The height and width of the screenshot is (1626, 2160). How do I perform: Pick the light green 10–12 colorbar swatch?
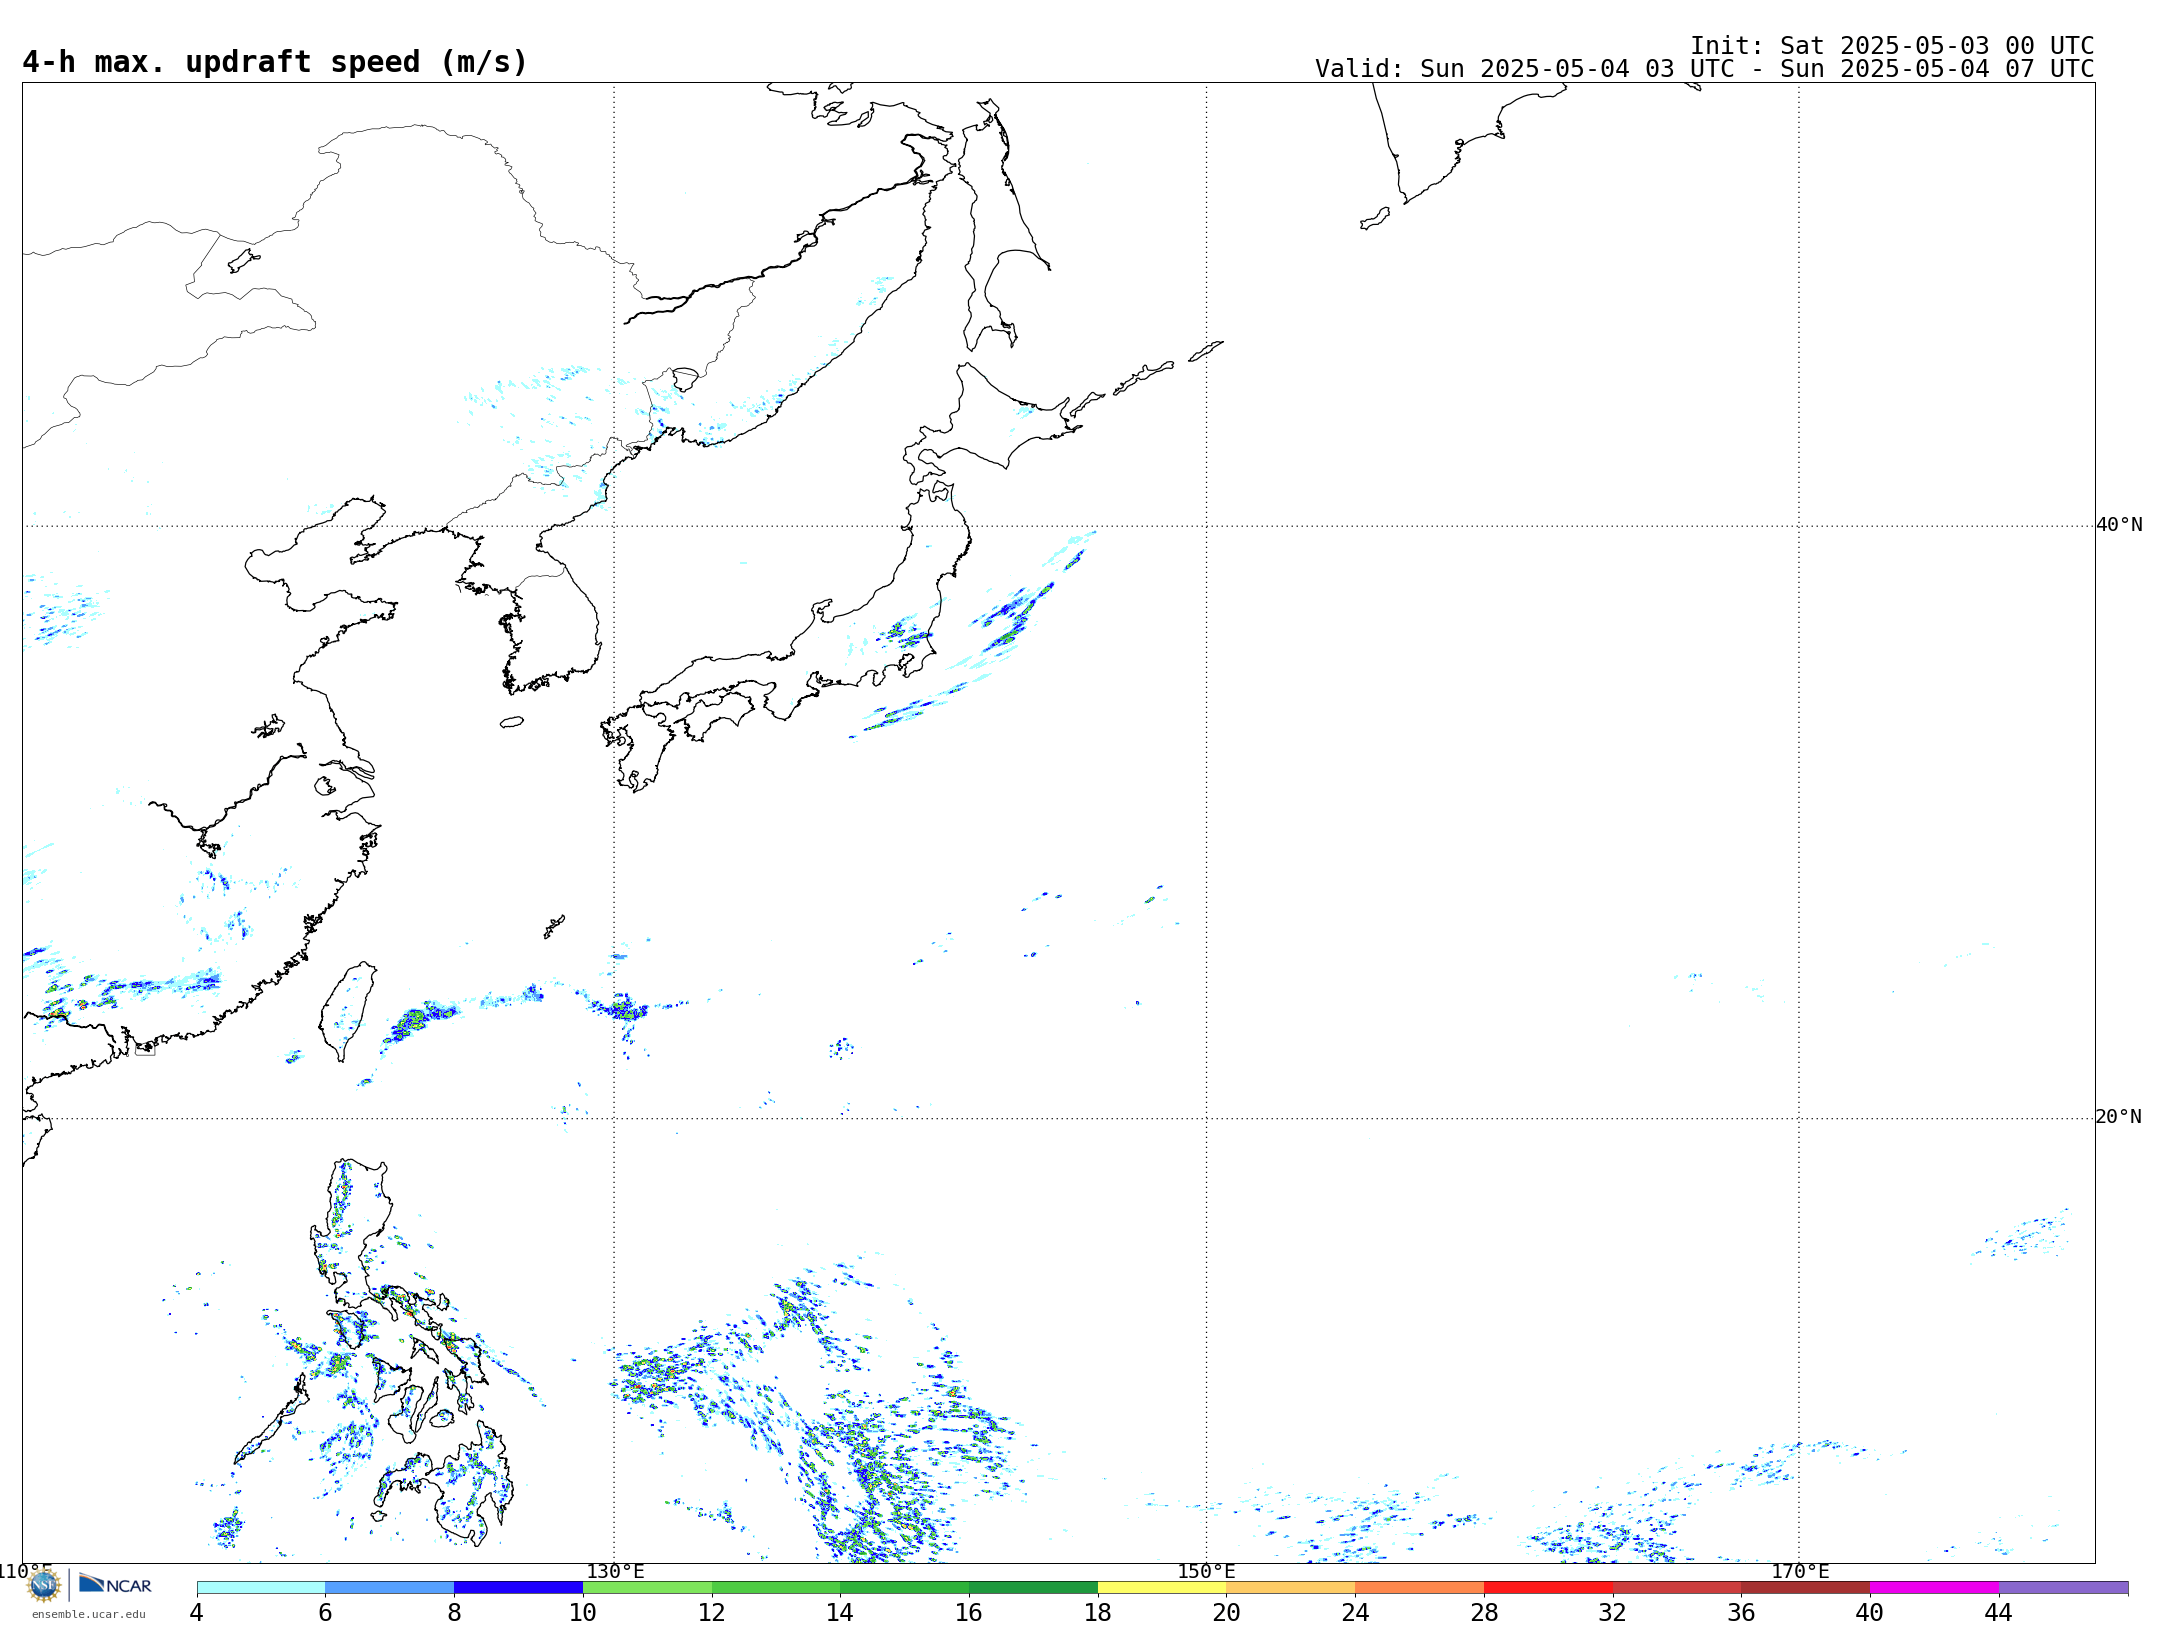pos(647,1587)
